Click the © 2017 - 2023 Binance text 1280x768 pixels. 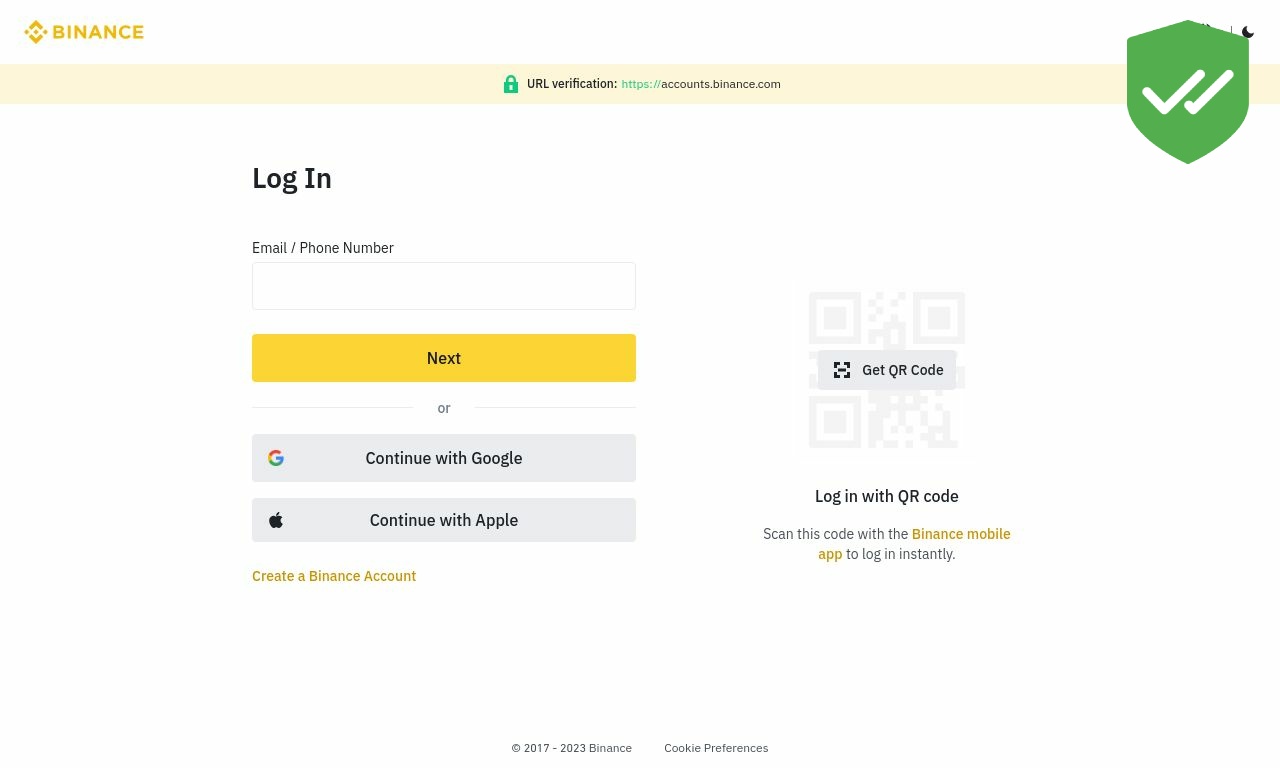[x=572, y=748]
